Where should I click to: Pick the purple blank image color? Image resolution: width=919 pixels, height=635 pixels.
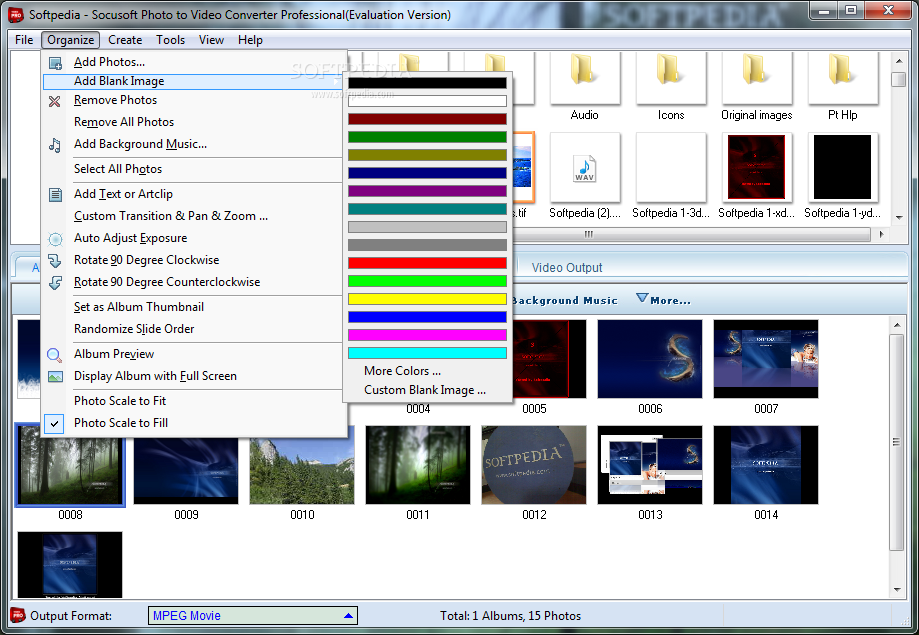tap(427, 191)
